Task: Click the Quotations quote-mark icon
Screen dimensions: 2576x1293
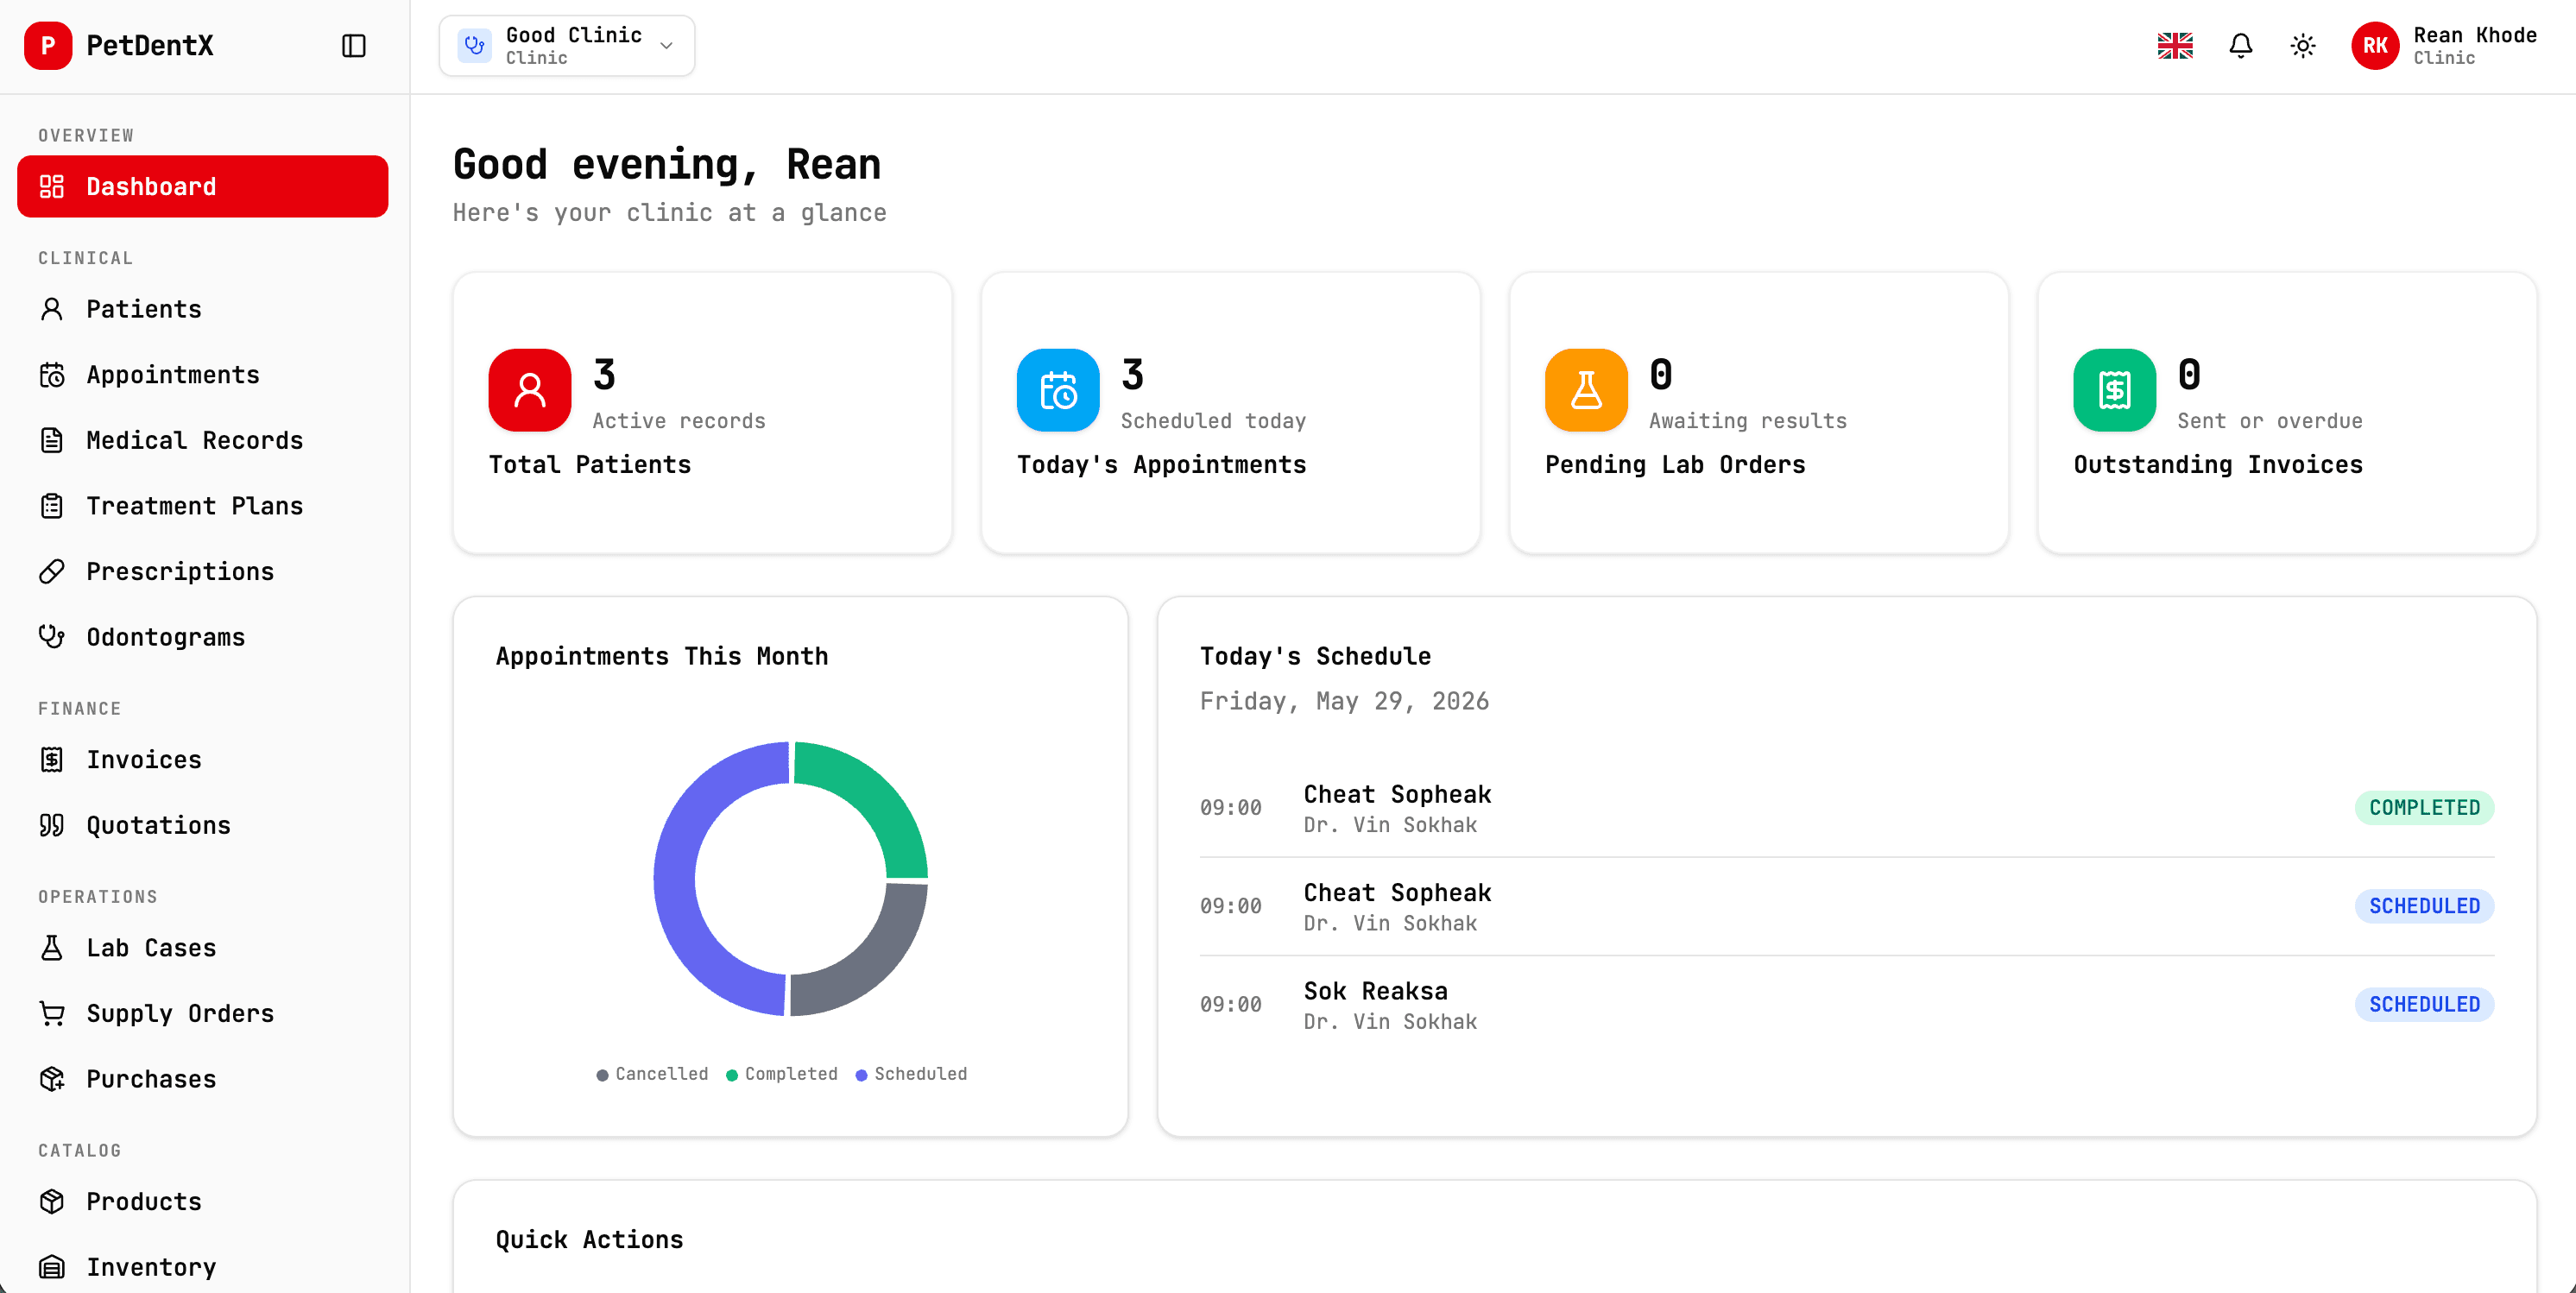Action: point(52,825)
